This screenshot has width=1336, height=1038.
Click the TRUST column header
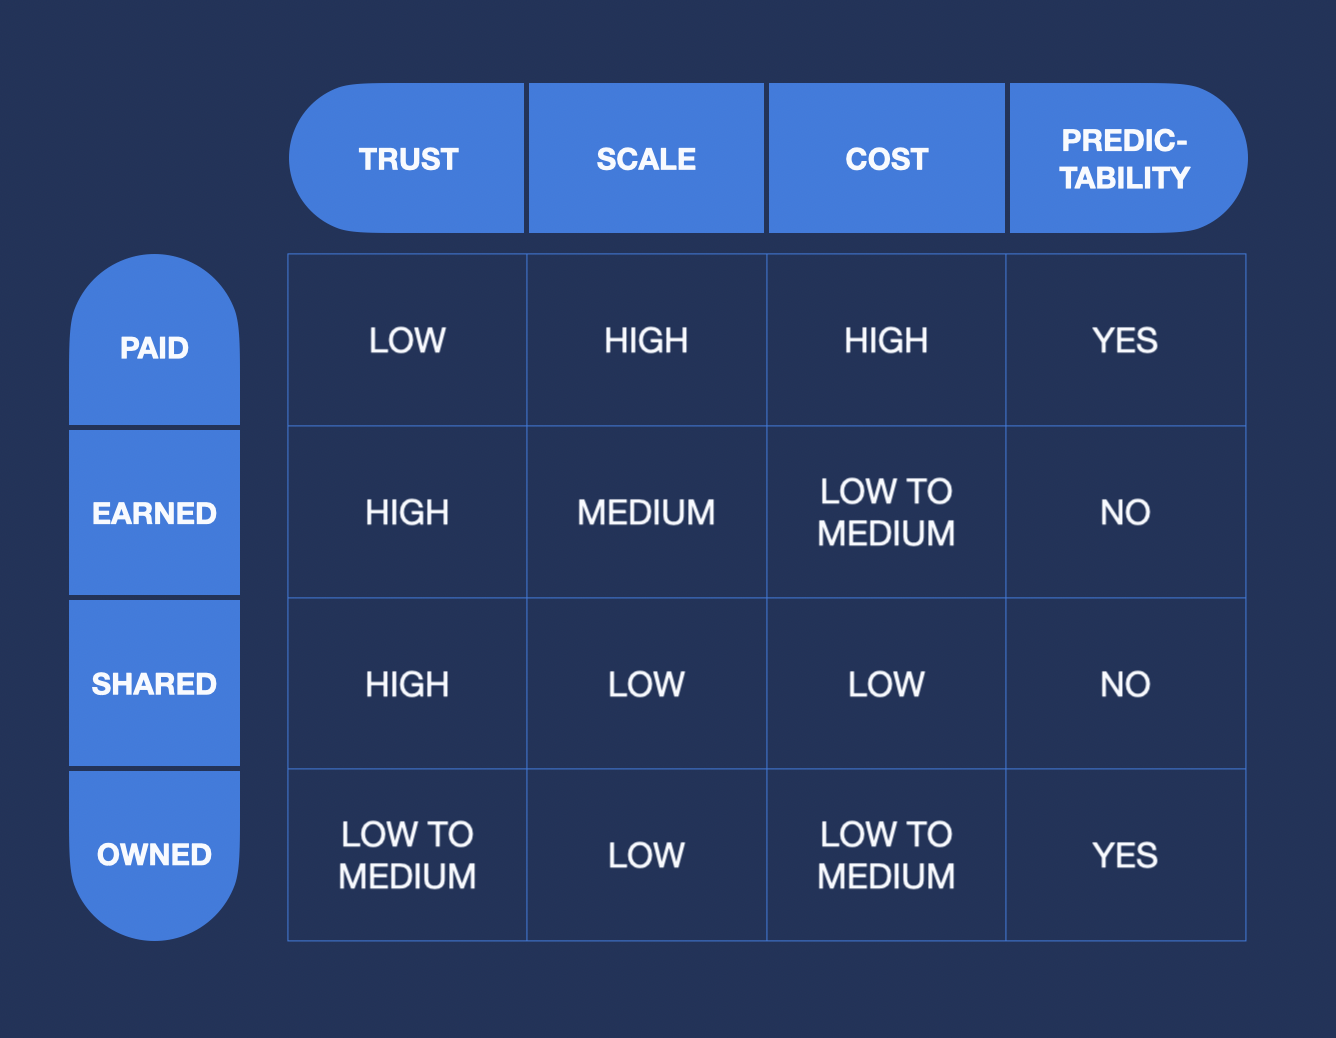[408, 159]
